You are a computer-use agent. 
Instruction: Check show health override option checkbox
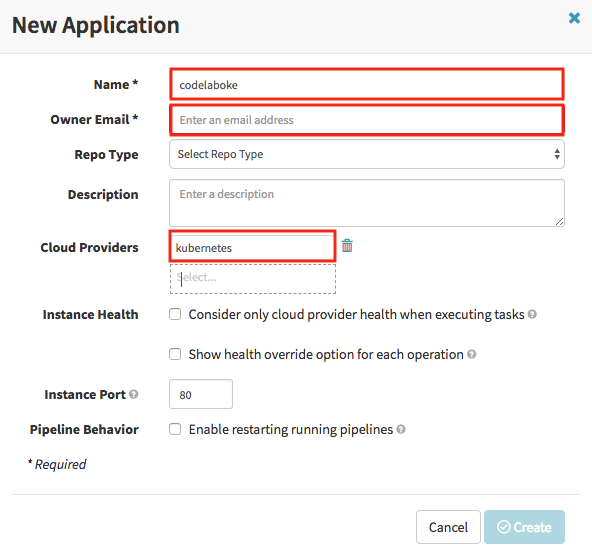coord(175,354)
